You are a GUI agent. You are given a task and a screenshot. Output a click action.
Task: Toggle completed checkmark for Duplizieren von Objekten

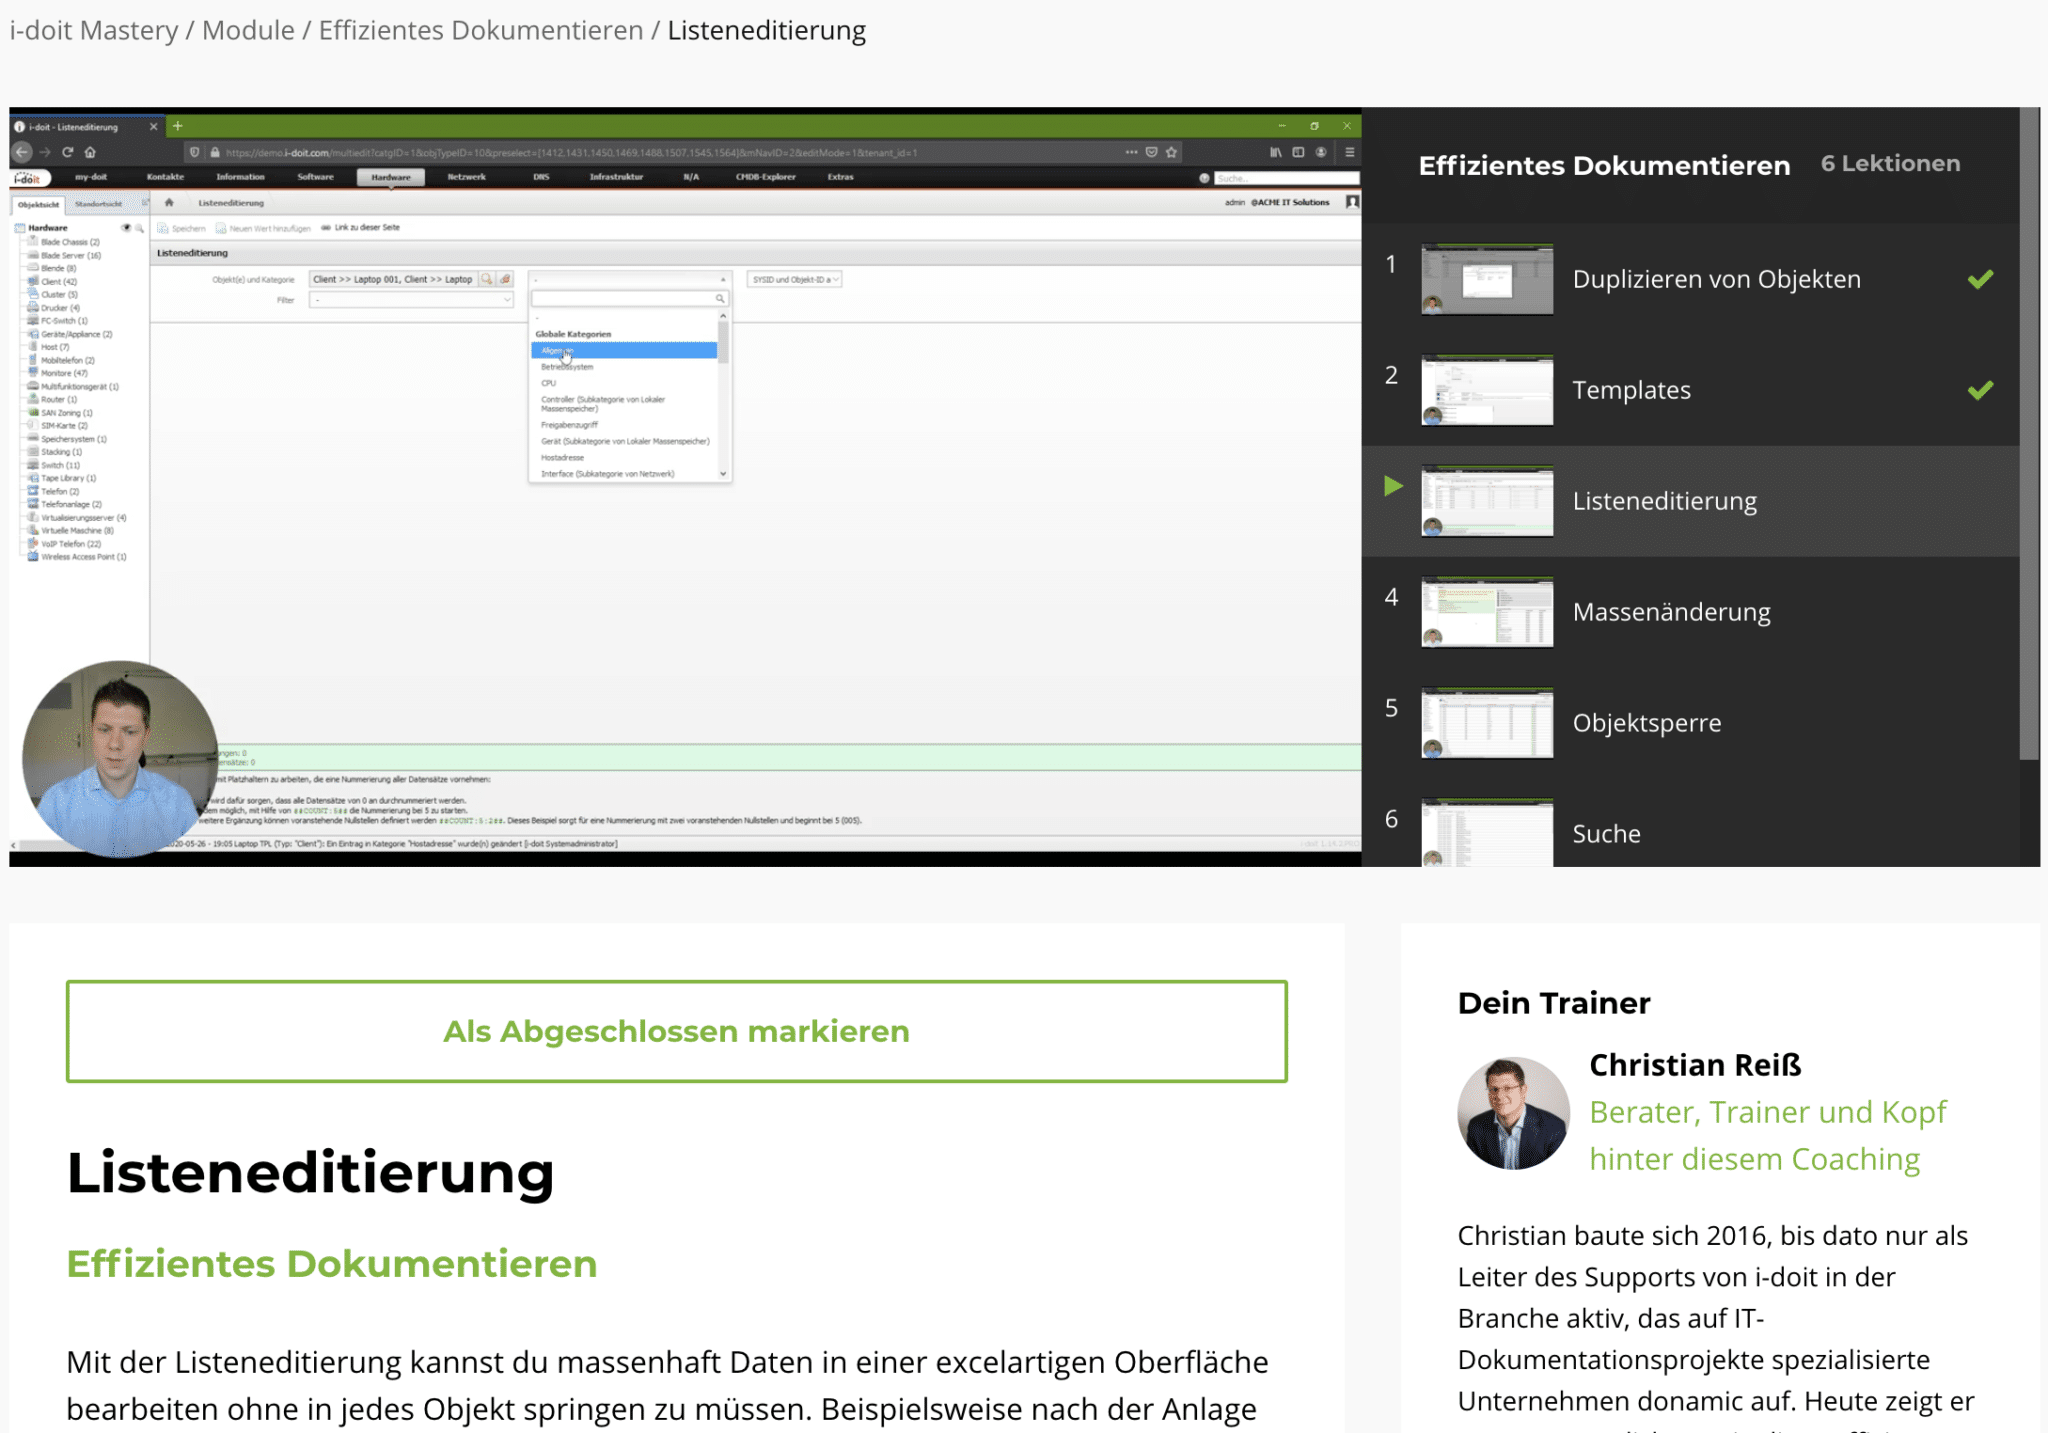(x=1980, y=279)
